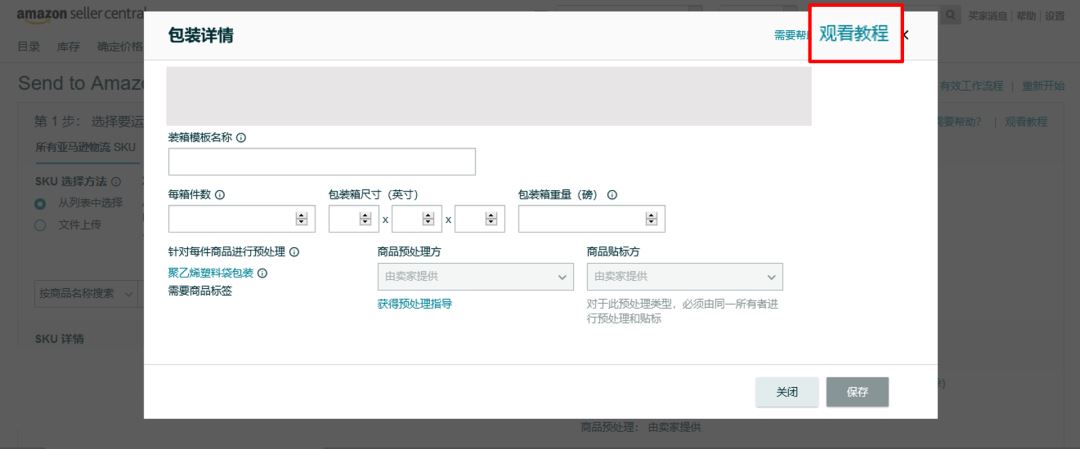Screen dimensions: 1080x449
Task: Open the 按商品名称搜索 dropdown in background
Action: [x=86, y=293]
